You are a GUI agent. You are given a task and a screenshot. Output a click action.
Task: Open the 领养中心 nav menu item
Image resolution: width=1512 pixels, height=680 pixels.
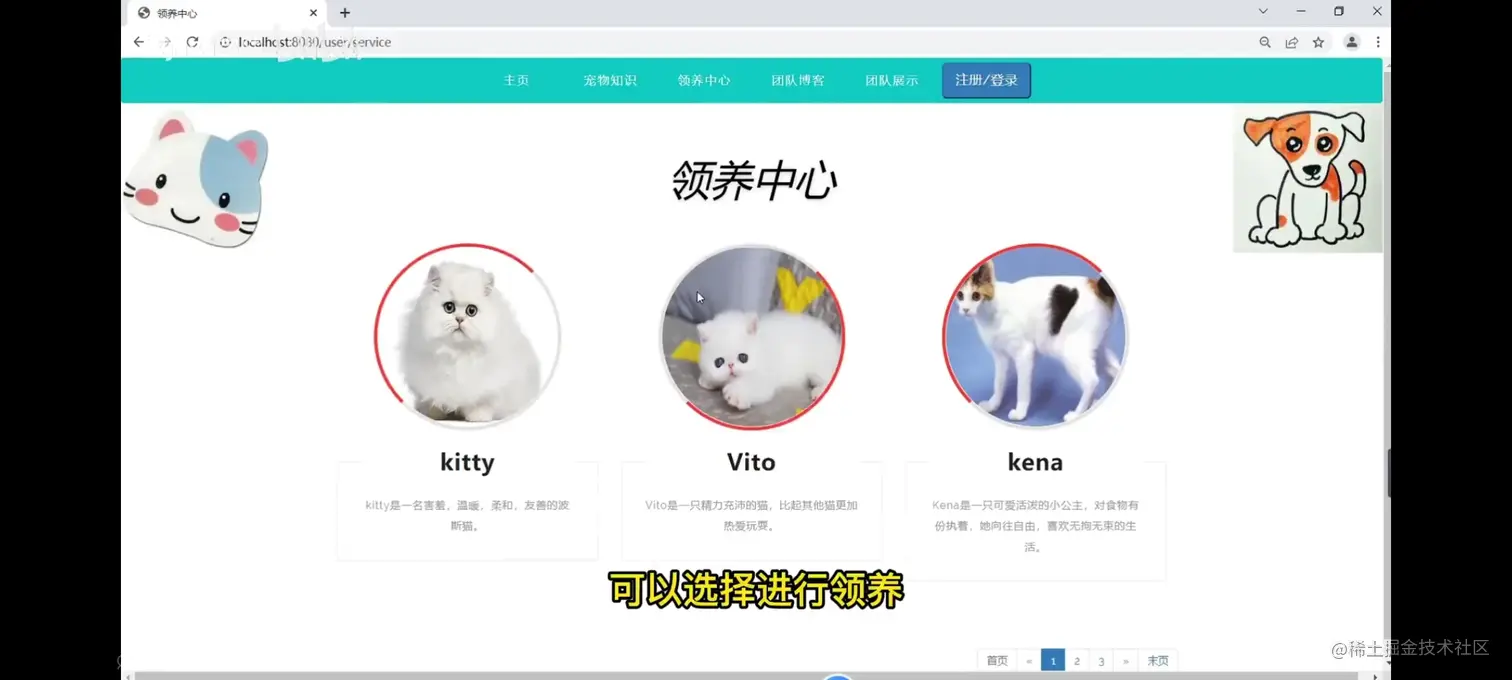point(704,80)
